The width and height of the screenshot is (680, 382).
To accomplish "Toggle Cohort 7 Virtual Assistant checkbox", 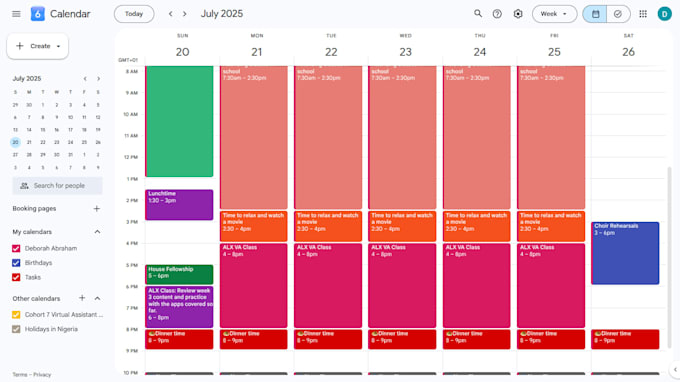I will [16, 315].
